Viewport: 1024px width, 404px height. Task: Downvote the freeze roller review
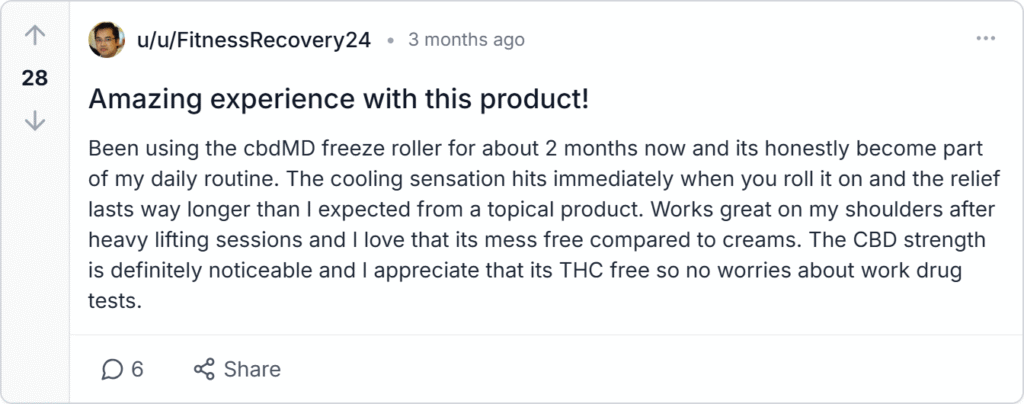(35, 120)
